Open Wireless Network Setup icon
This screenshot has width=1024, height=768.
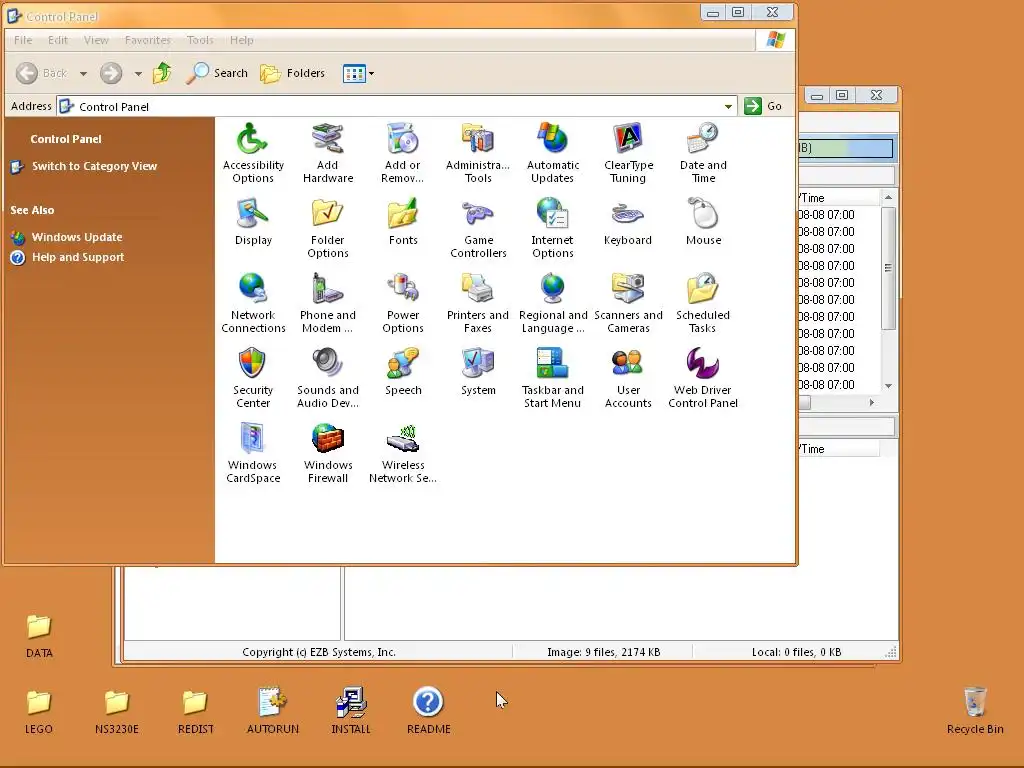[x=402, y=453]
